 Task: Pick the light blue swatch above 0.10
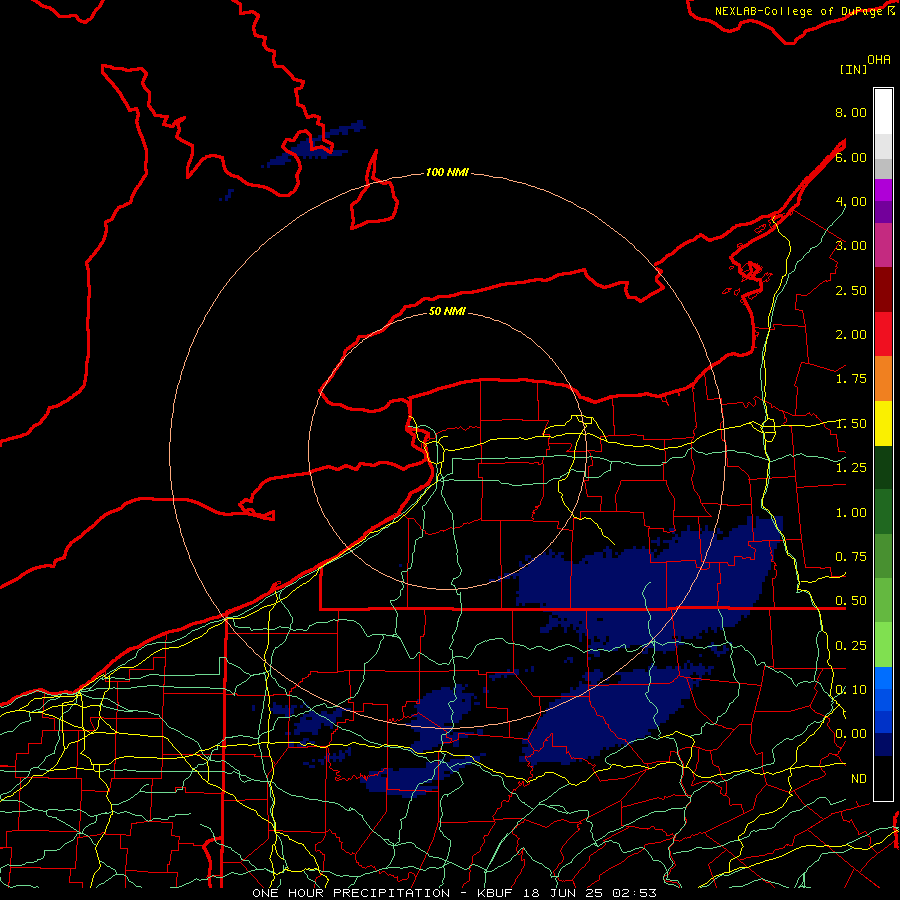point(883,678)
